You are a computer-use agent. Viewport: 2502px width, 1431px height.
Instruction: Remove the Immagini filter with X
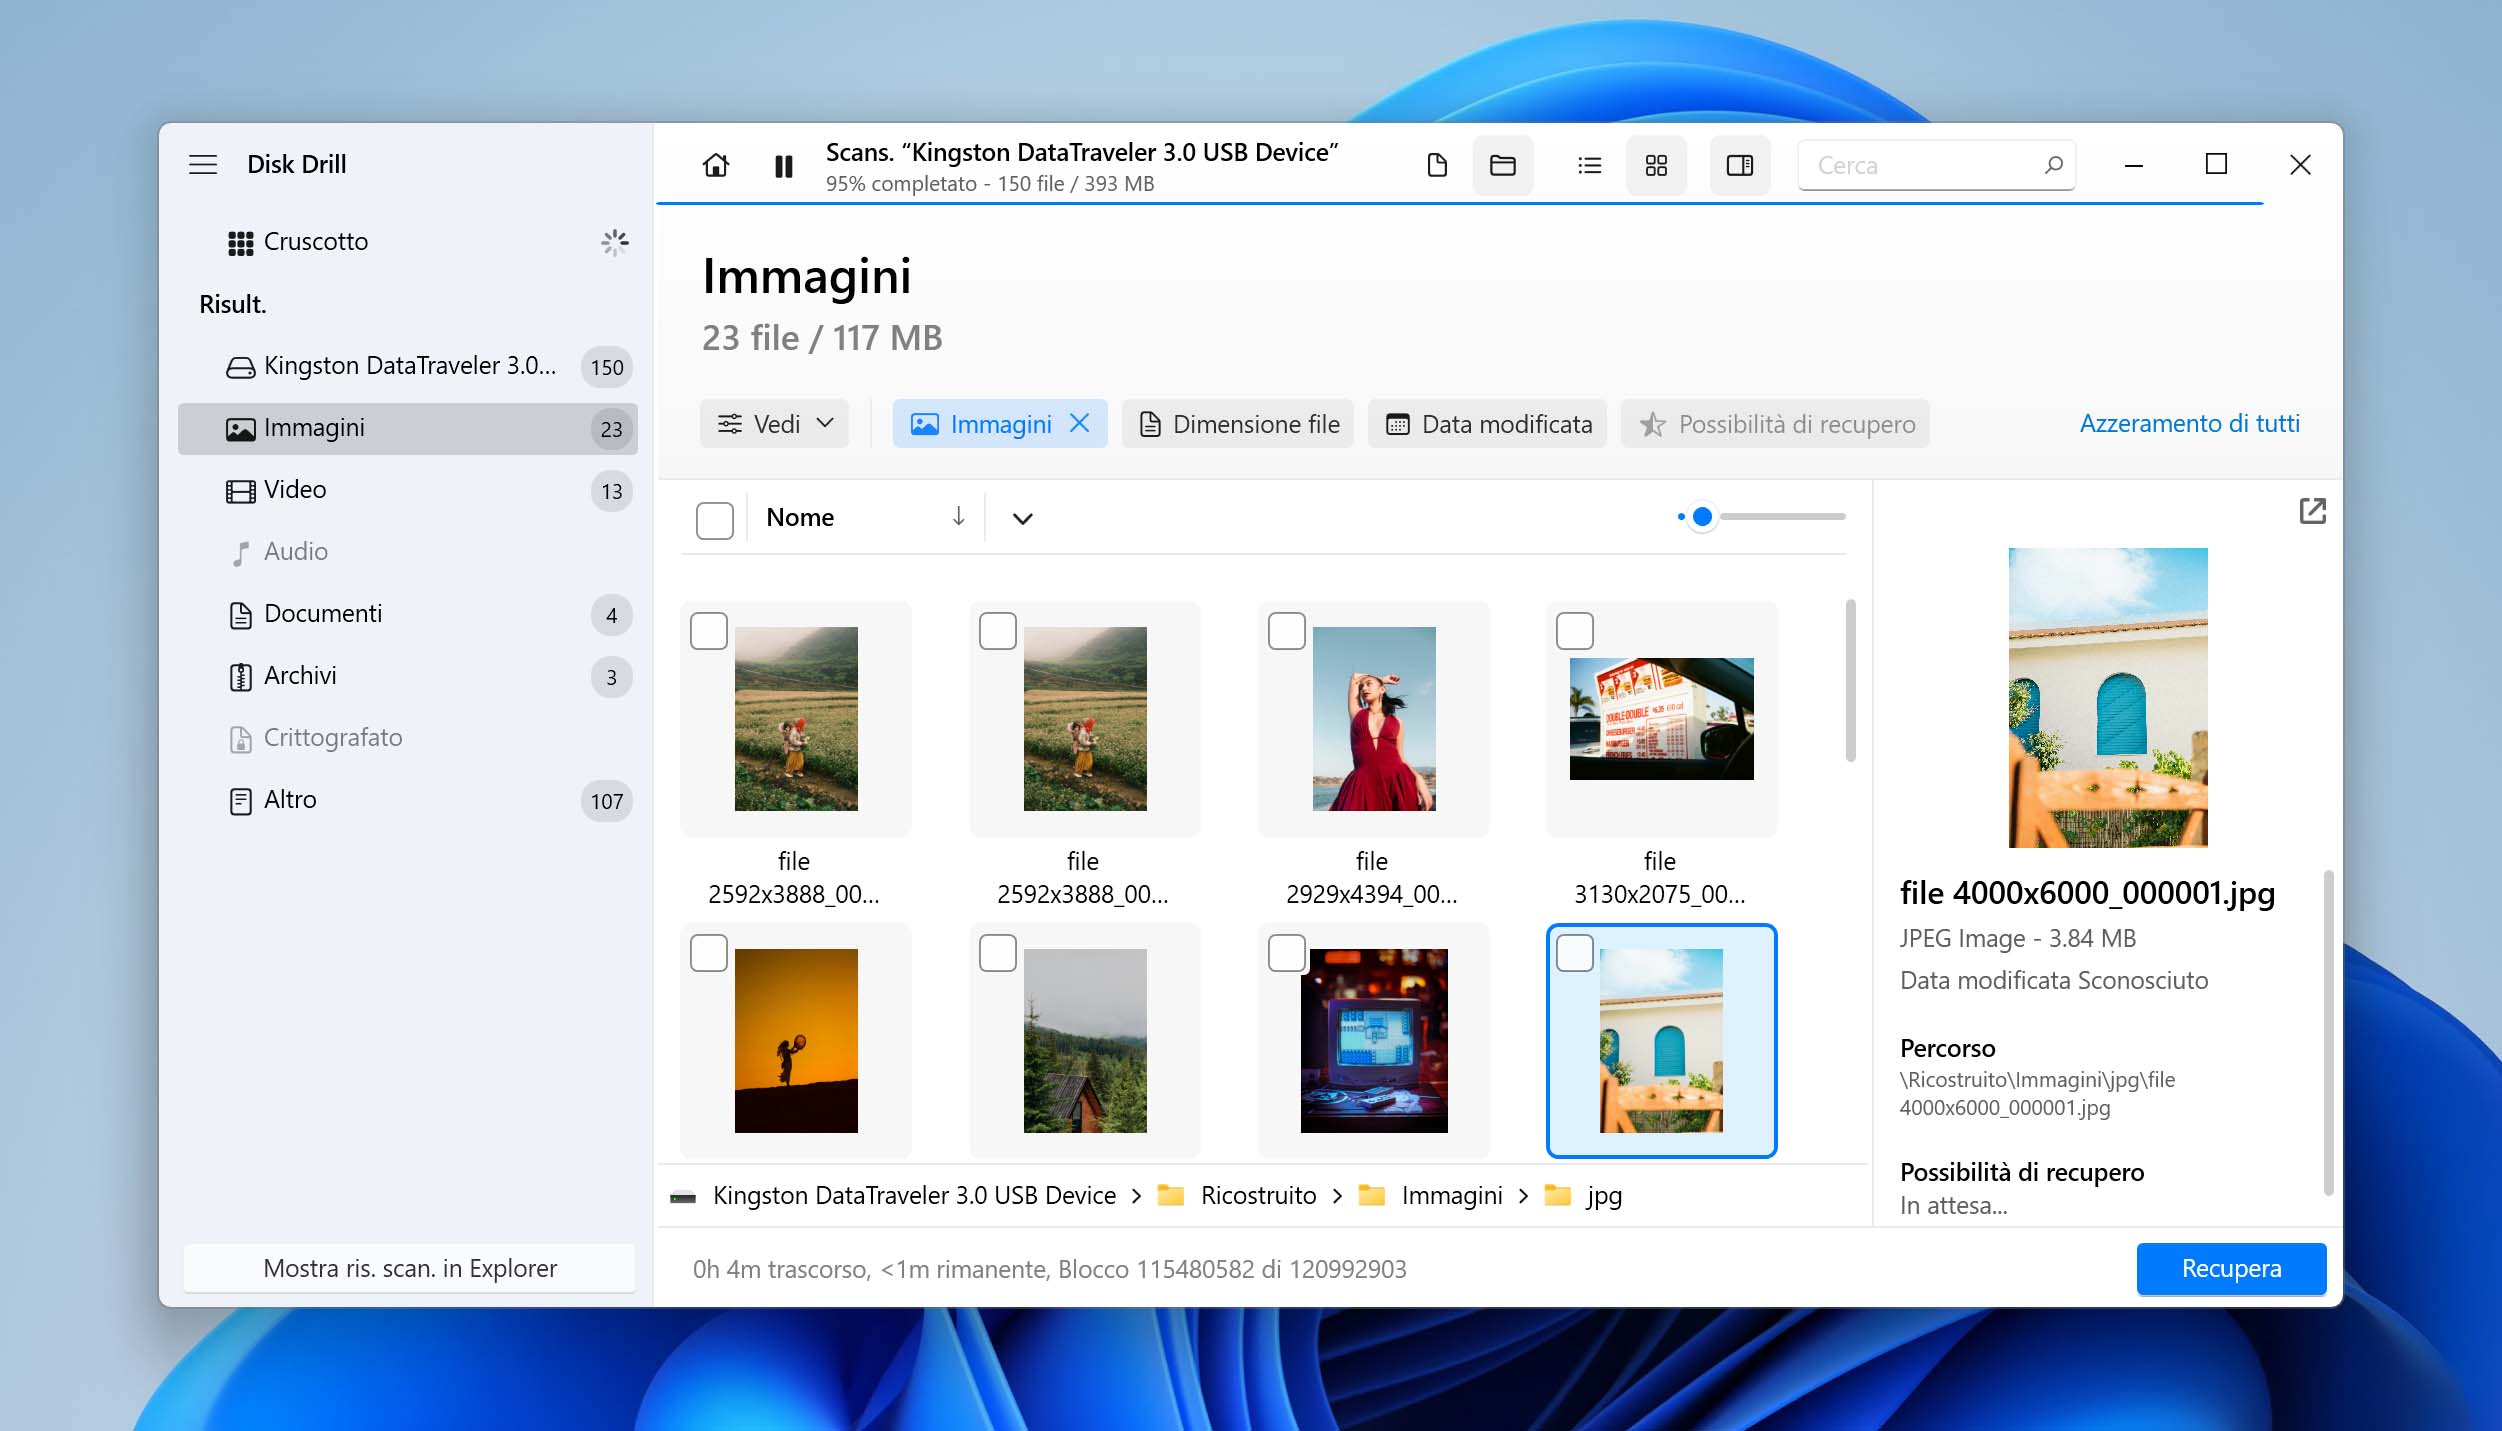point(1080,423)
